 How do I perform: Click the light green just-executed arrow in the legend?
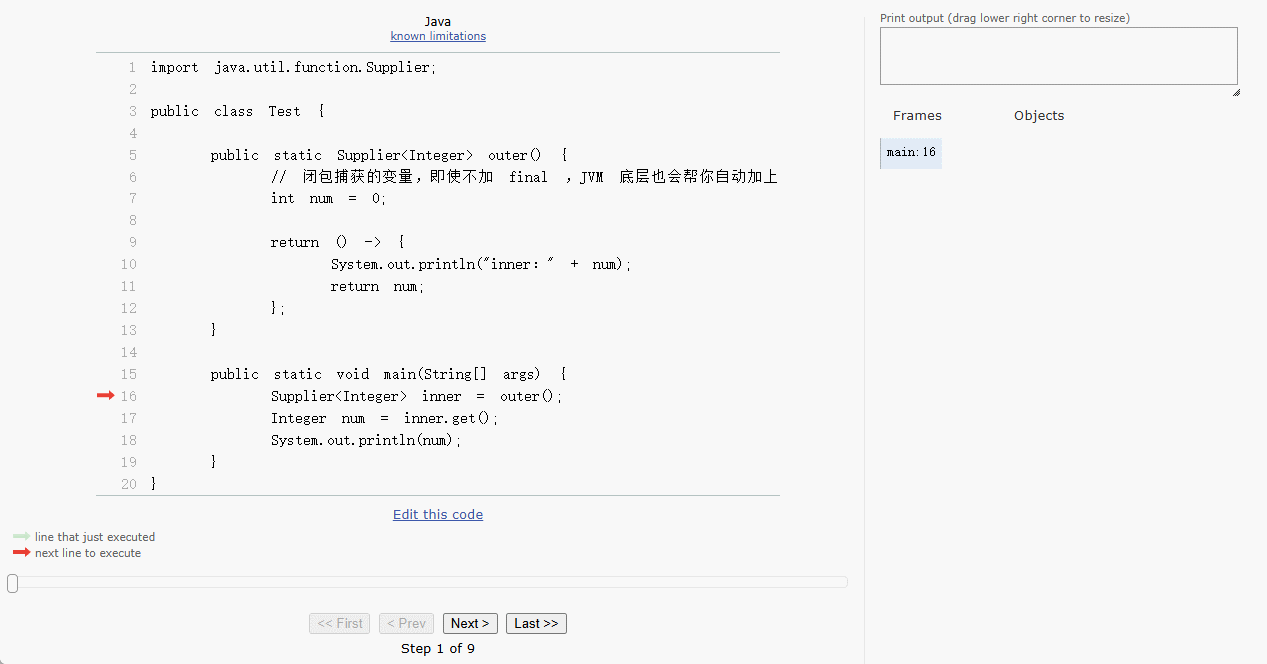click(21, 537)
